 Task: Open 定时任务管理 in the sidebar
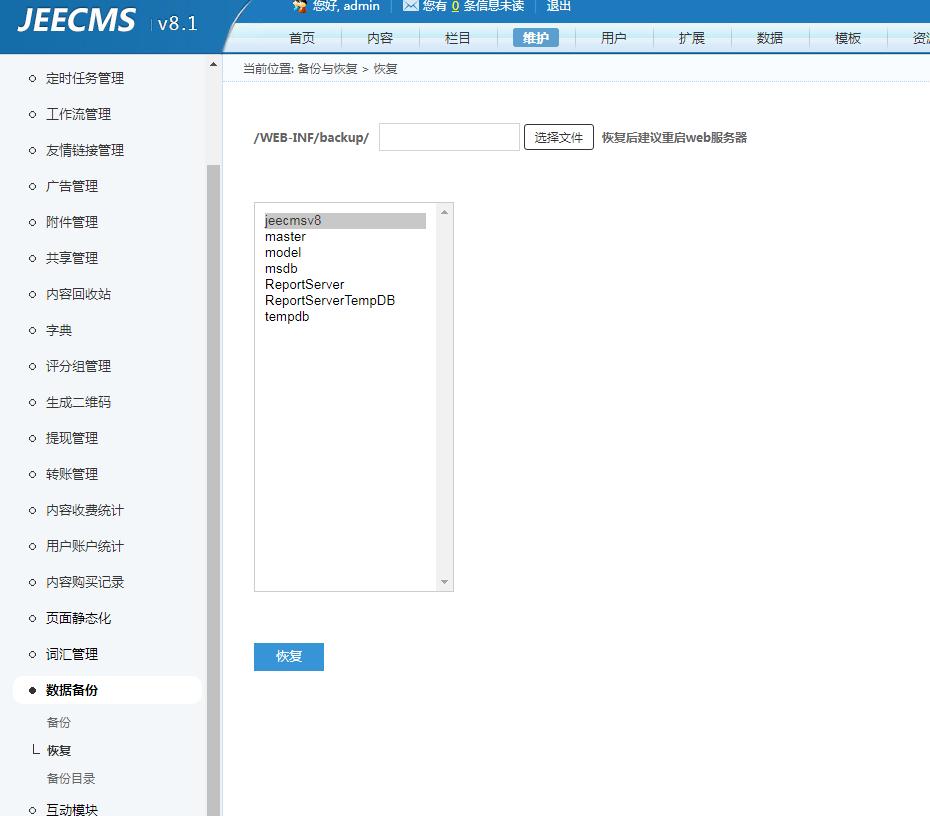click(x=85, y=78)
